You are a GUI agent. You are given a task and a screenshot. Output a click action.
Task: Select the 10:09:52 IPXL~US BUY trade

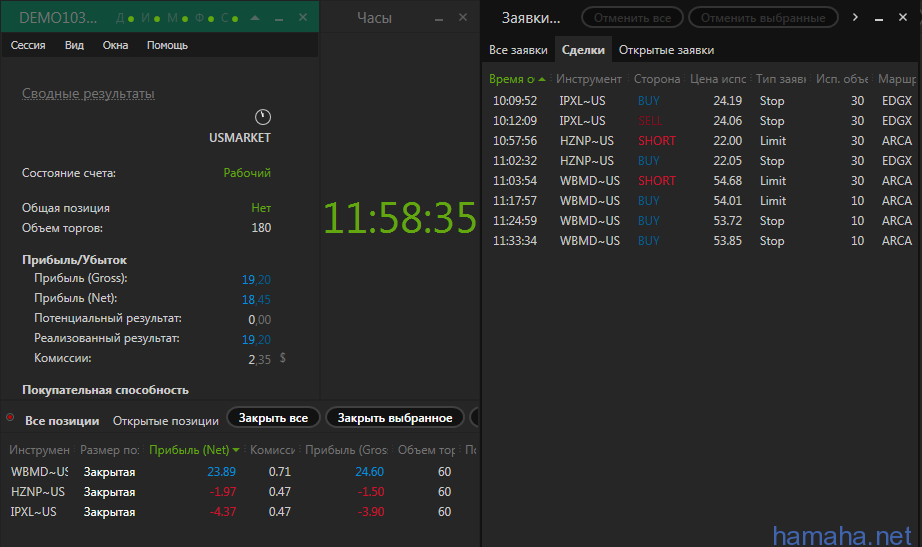click(x=702, y=101)
